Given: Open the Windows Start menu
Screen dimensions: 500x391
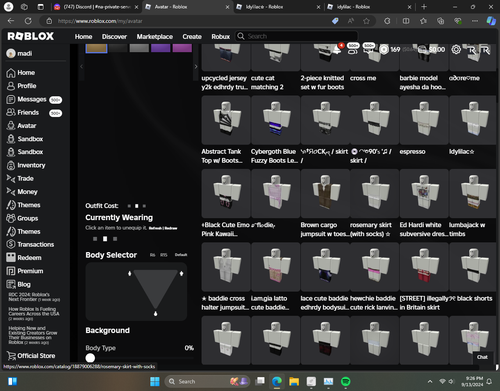Looking at the screenshot, I should pos(155,381).
